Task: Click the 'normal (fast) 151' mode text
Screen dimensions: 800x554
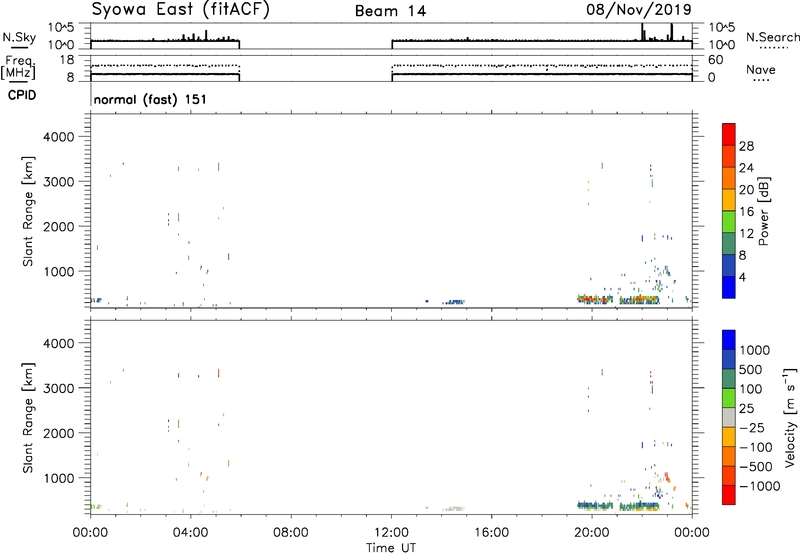Action: [x=151, y=99]
